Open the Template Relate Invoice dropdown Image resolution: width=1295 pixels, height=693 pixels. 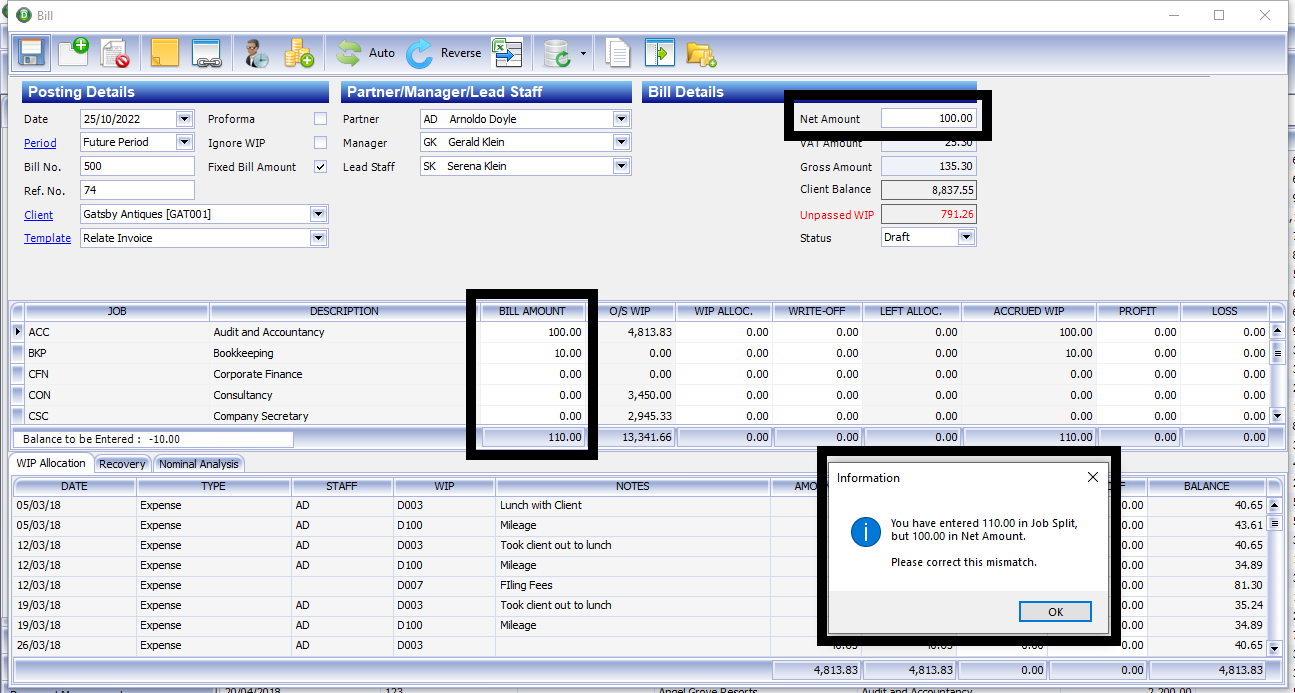[318, 238]
